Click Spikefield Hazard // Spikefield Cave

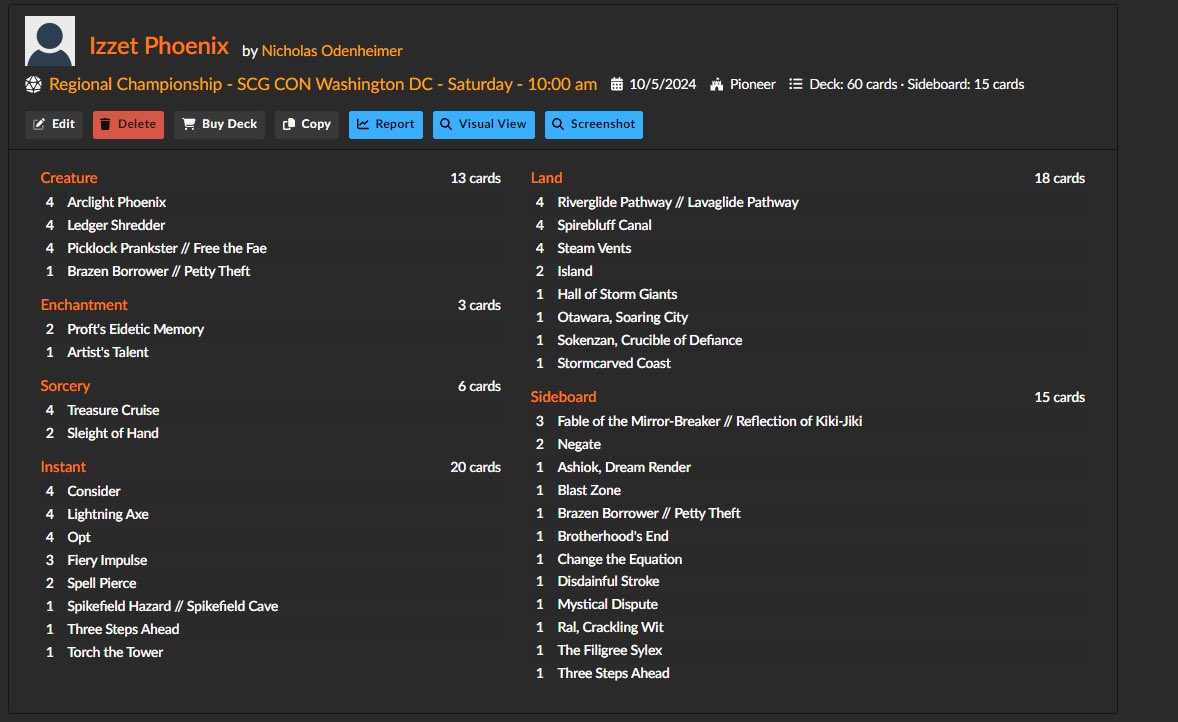(172, 606)
